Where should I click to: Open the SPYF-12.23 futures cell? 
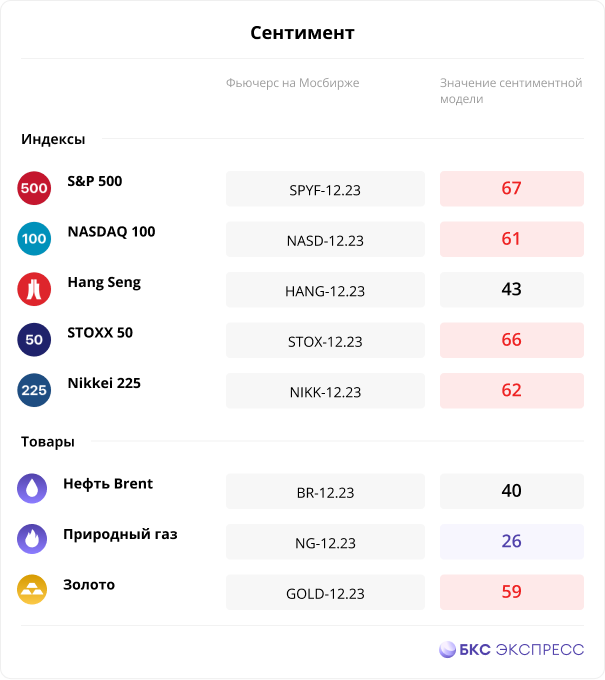click(x=325, y=189)
